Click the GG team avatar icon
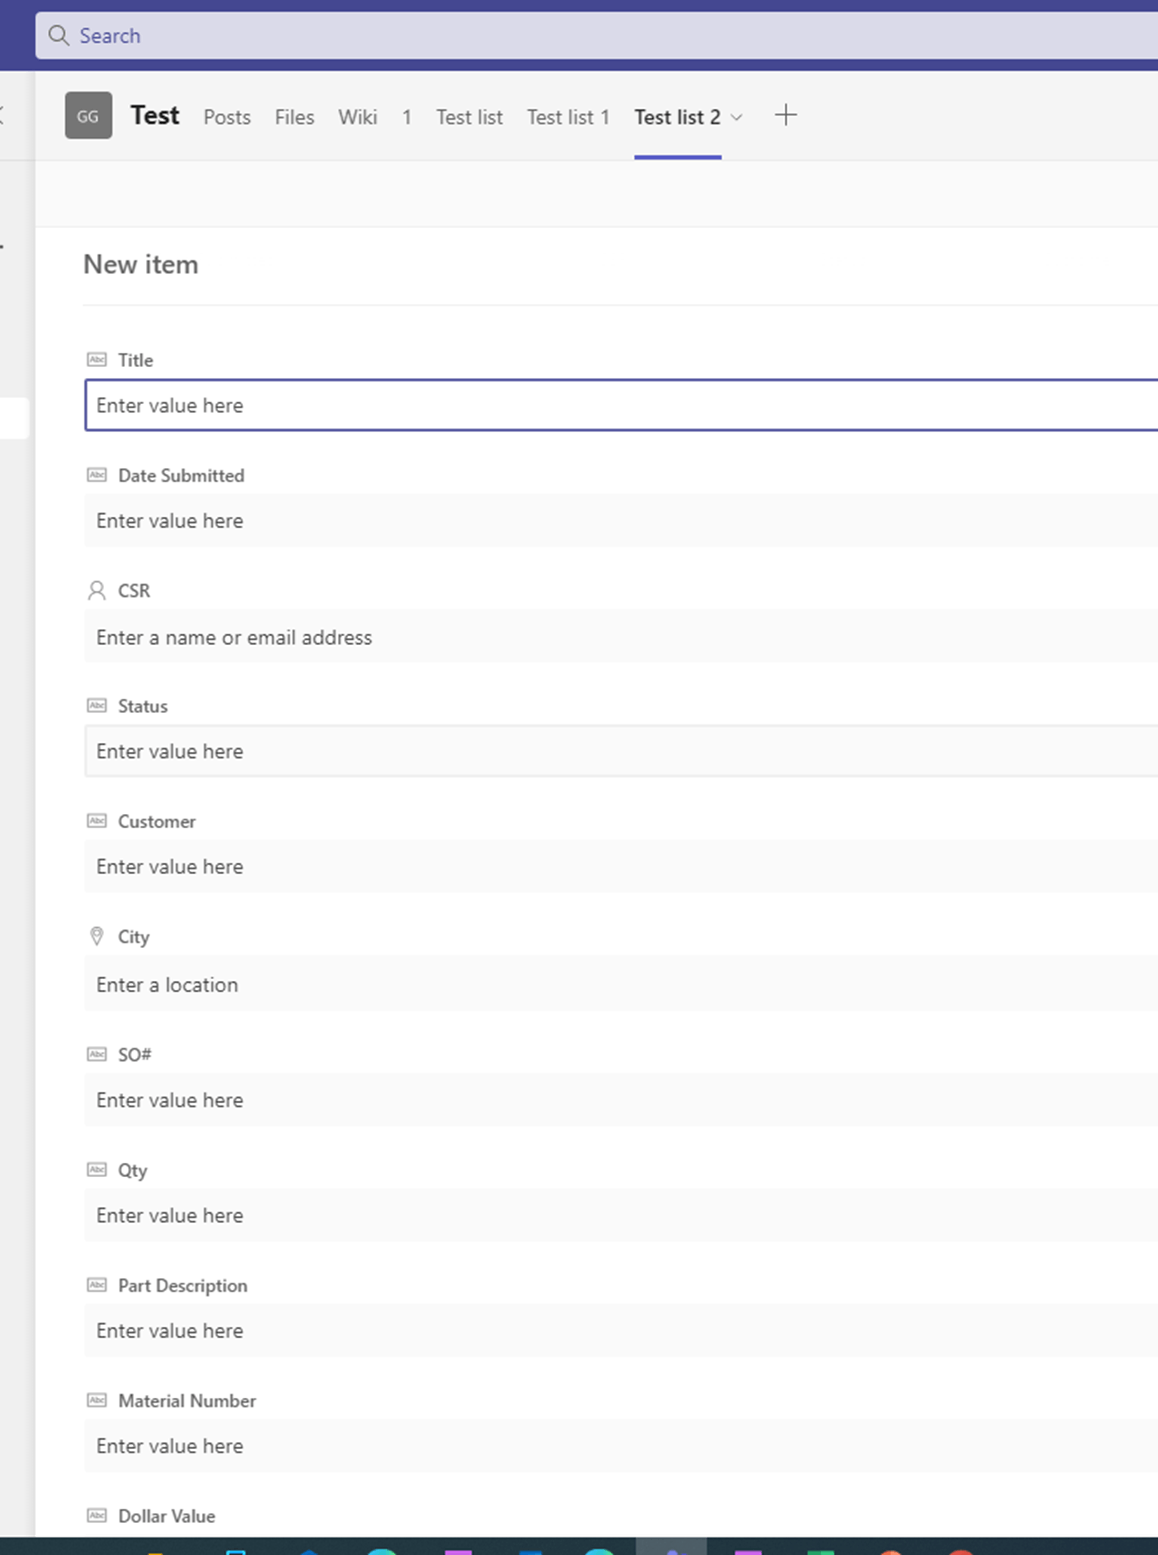The width and height of the screenshot is (1158, 1555). [x=88, y=115]
